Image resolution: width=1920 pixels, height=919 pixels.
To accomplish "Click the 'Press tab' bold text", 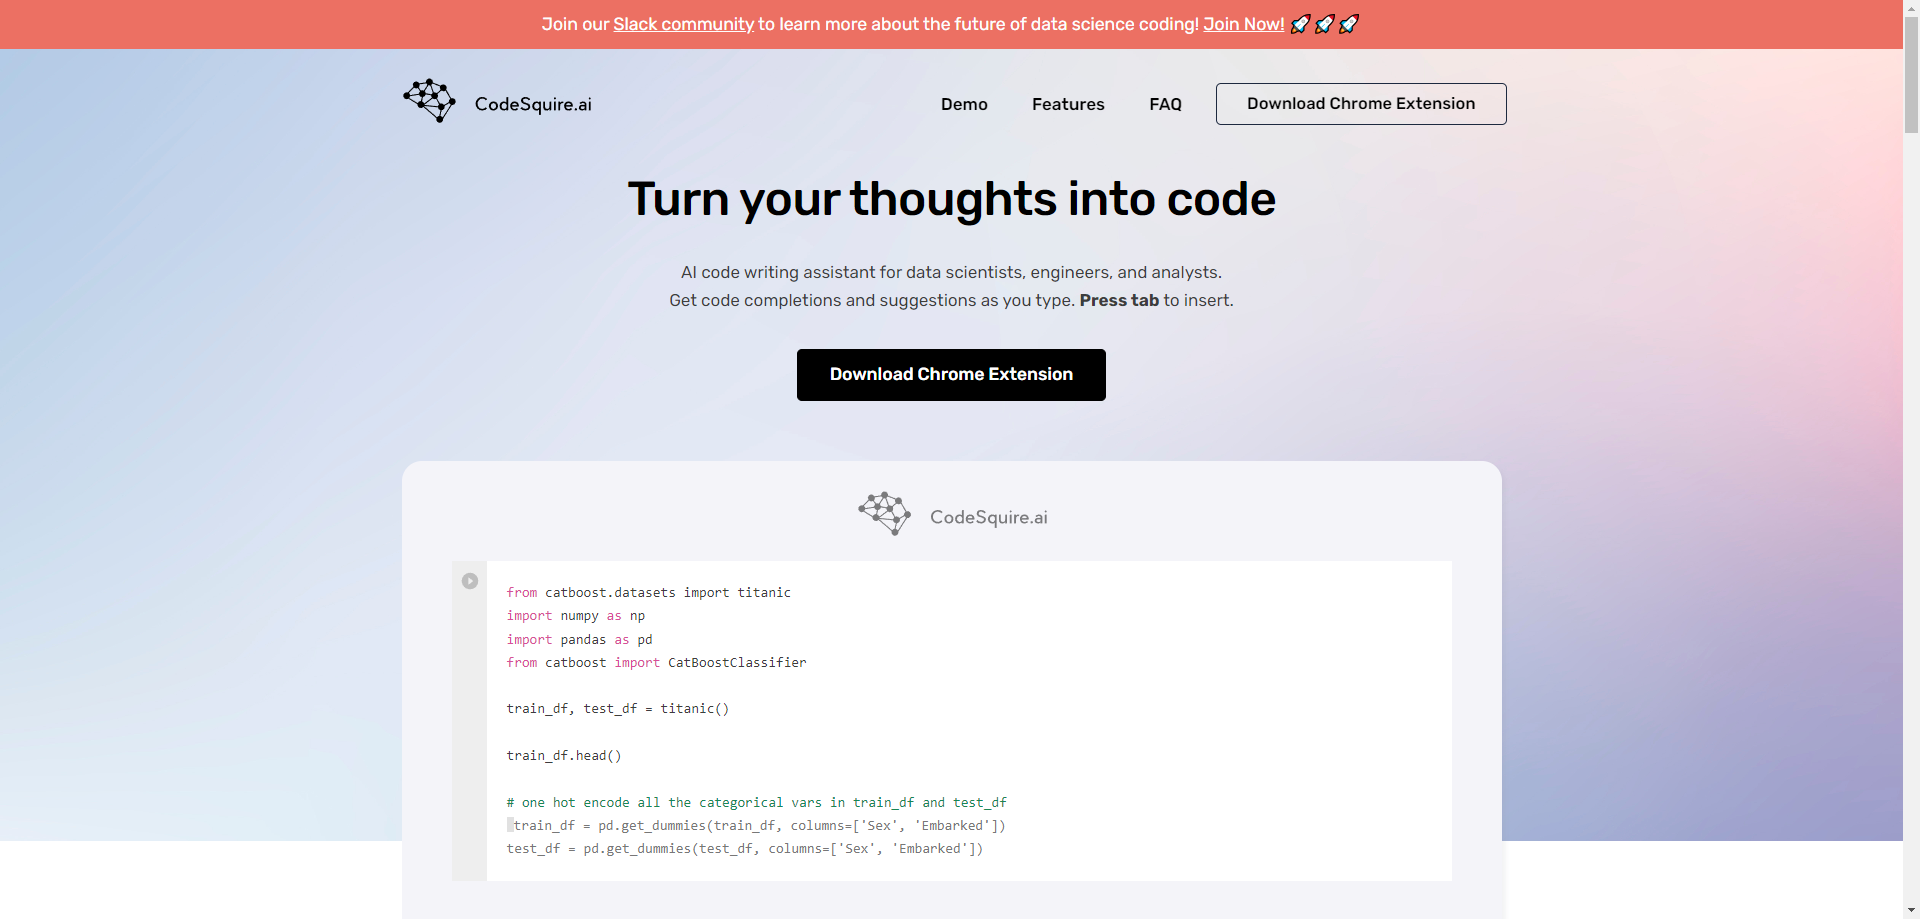I will point(1119,300).
